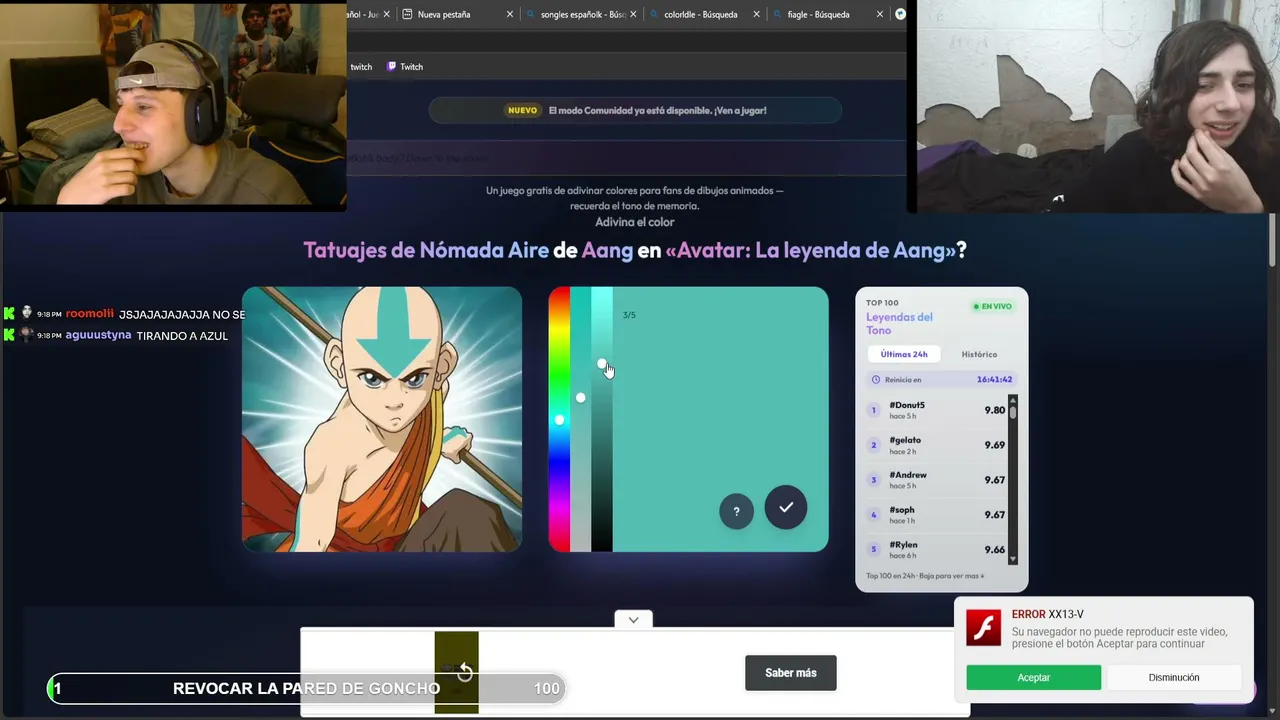Screen dimensions: 1280x720
Task: Close the fiagle search tab
Action: (x=880, y=14)
